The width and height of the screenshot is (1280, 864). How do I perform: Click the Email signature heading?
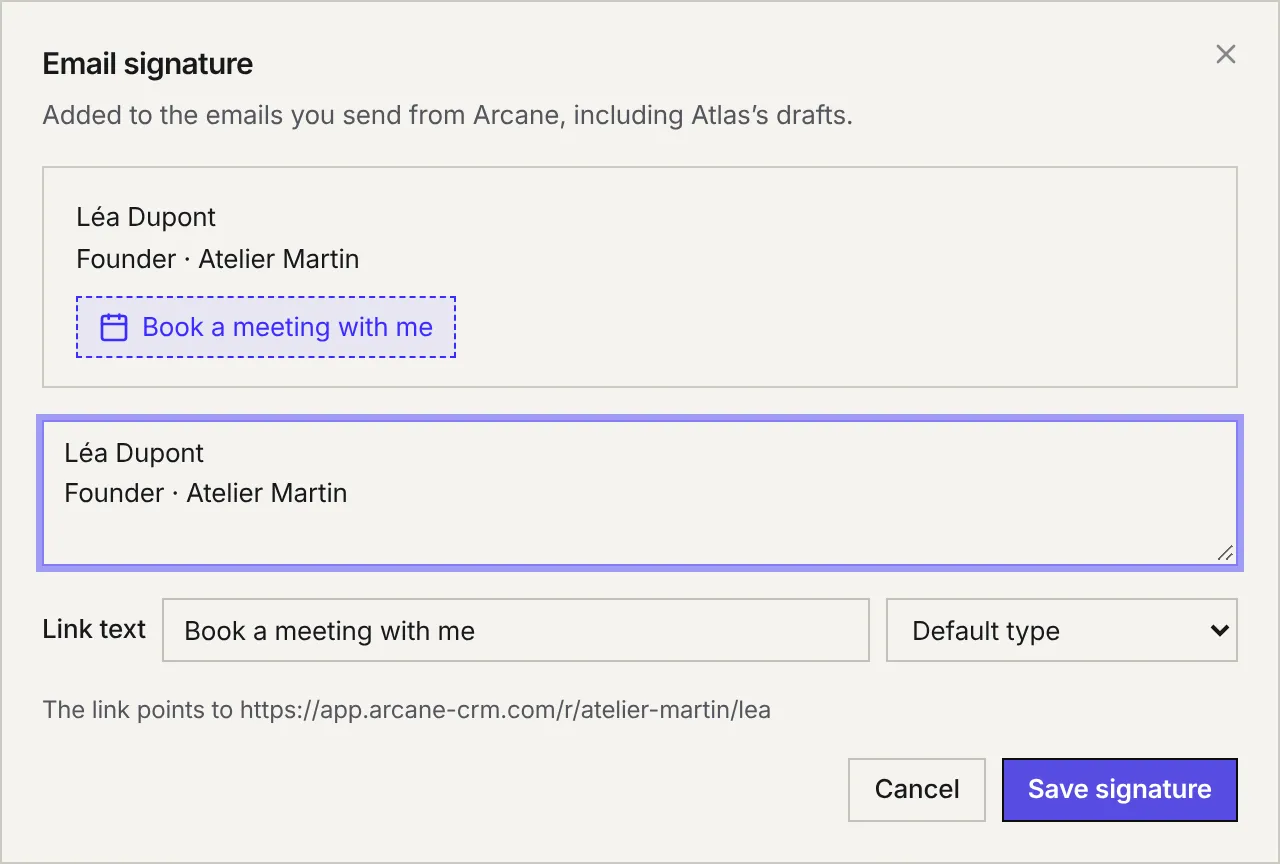pos(148,64)
